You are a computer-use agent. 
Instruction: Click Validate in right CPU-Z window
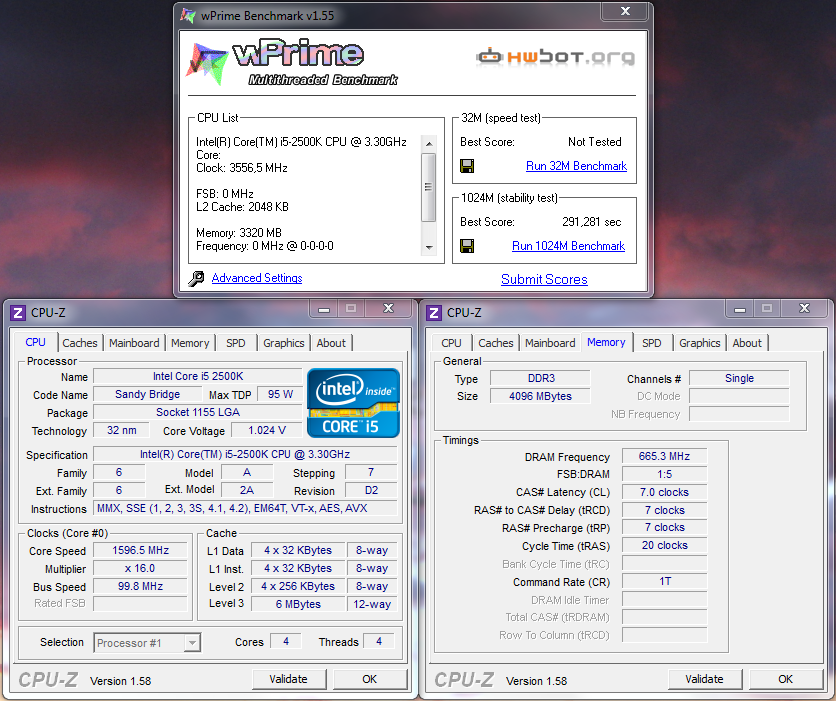tap(704, 679)
